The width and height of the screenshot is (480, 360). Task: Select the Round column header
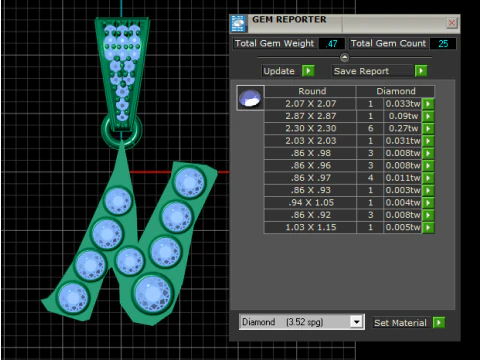coord(310,91)
